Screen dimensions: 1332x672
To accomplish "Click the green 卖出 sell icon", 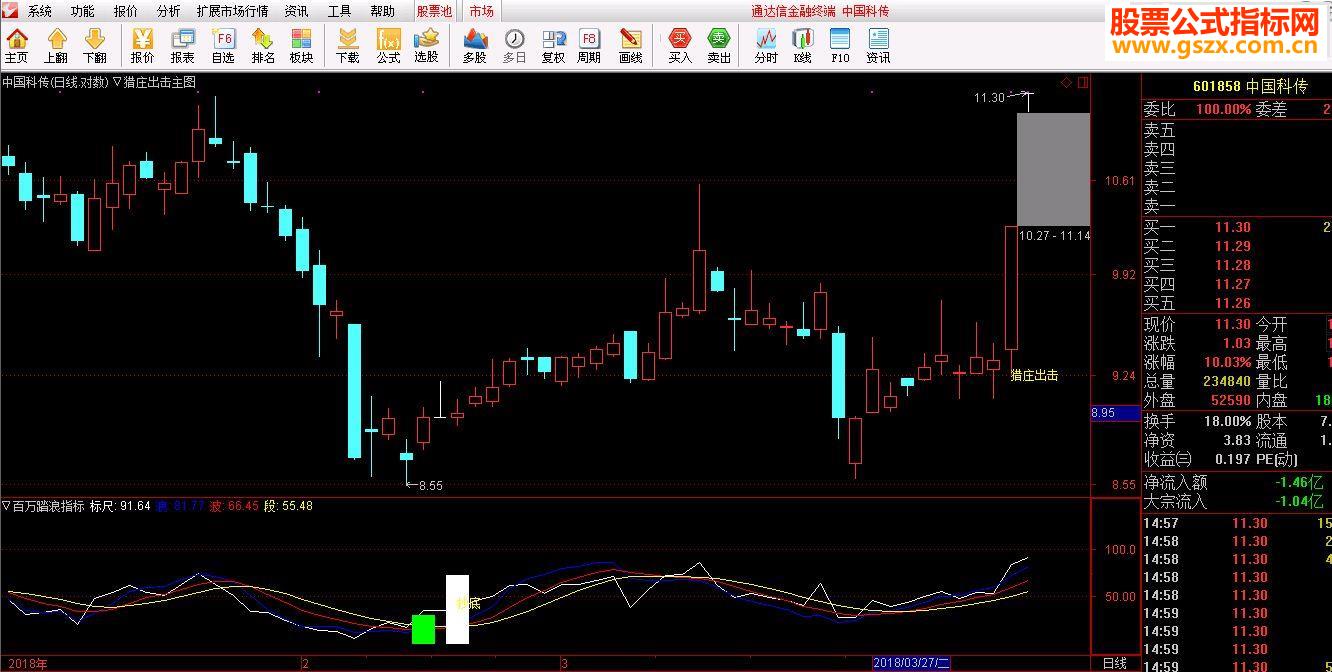I will [x=719, y=46].
